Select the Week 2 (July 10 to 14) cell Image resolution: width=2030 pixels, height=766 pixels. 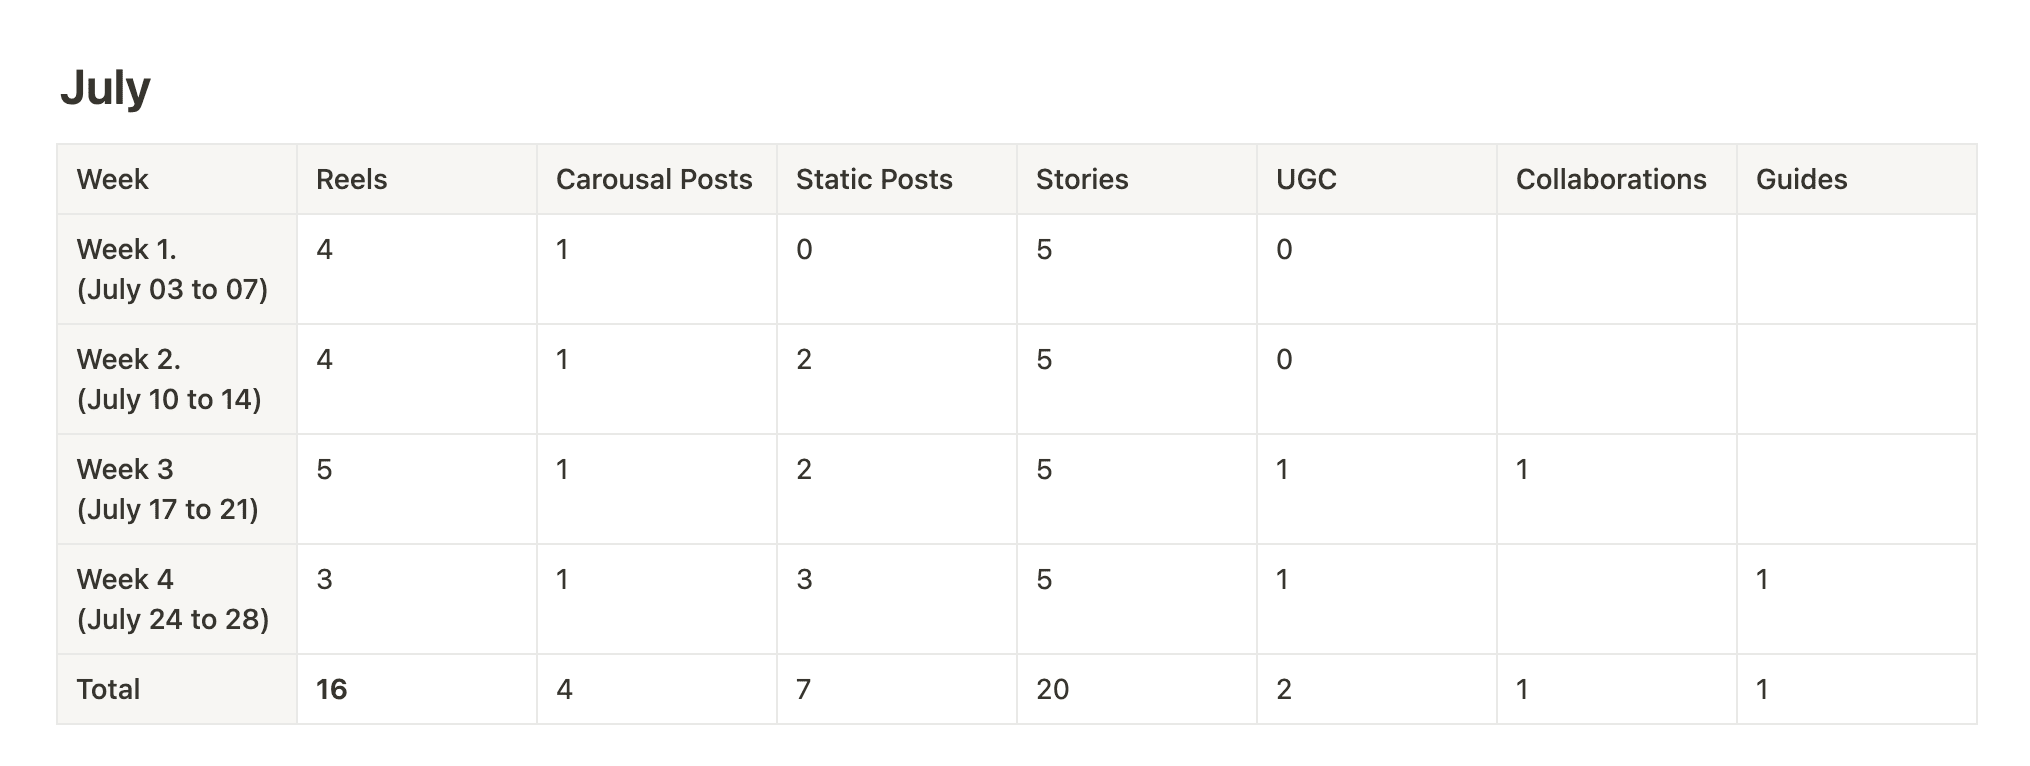(177, 379)
